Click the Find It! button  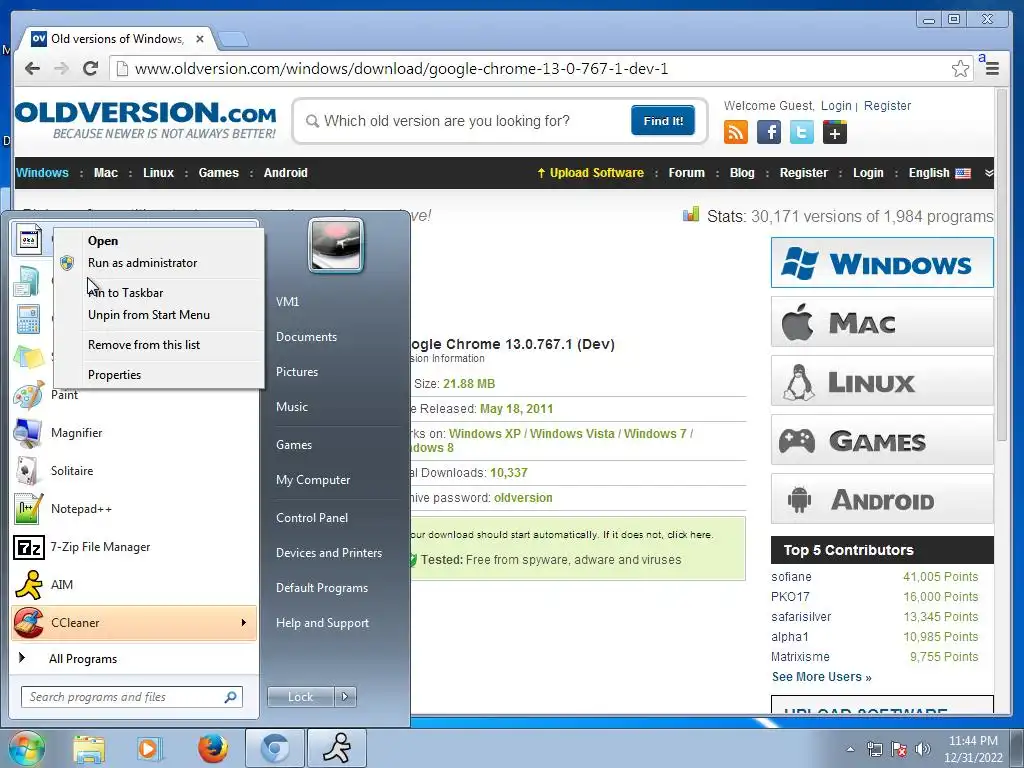[663, 121]
